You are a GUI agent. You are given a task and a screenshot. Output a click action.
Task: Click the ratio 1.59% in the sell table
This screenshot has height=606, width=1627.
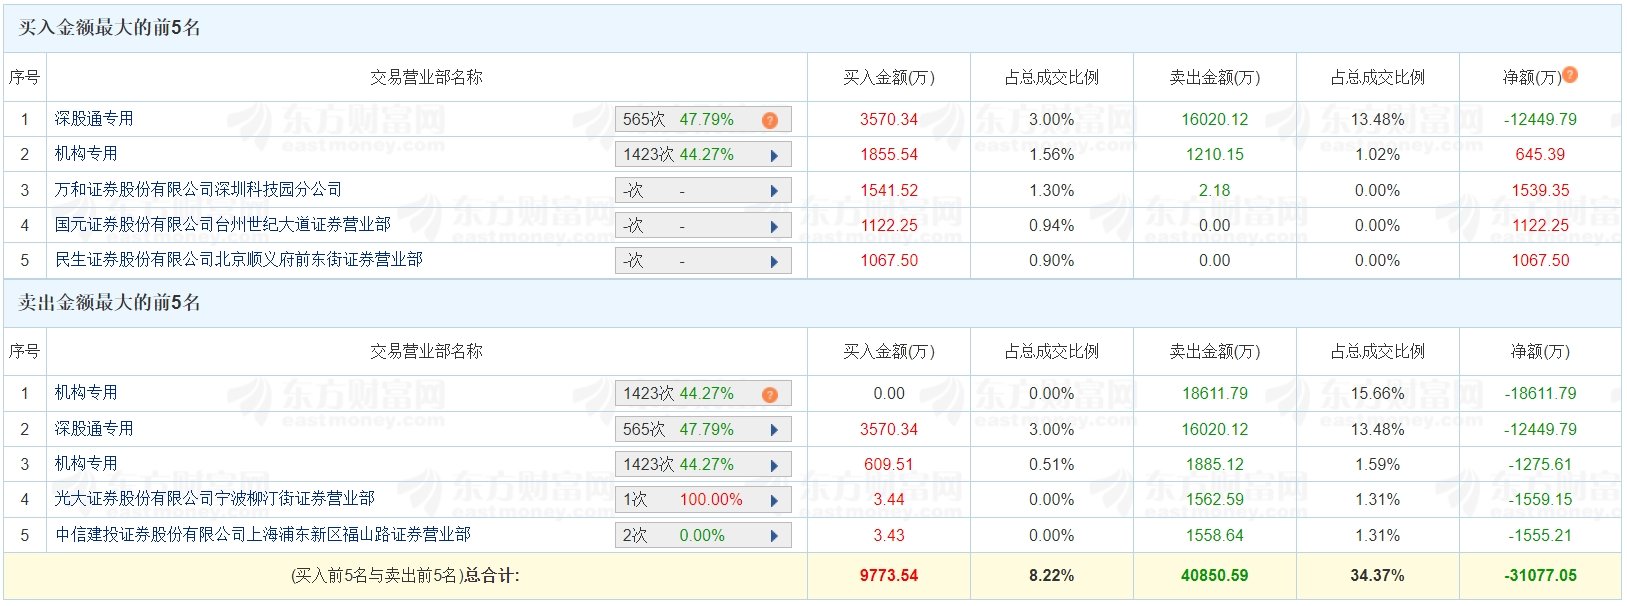pos(1378,465)
